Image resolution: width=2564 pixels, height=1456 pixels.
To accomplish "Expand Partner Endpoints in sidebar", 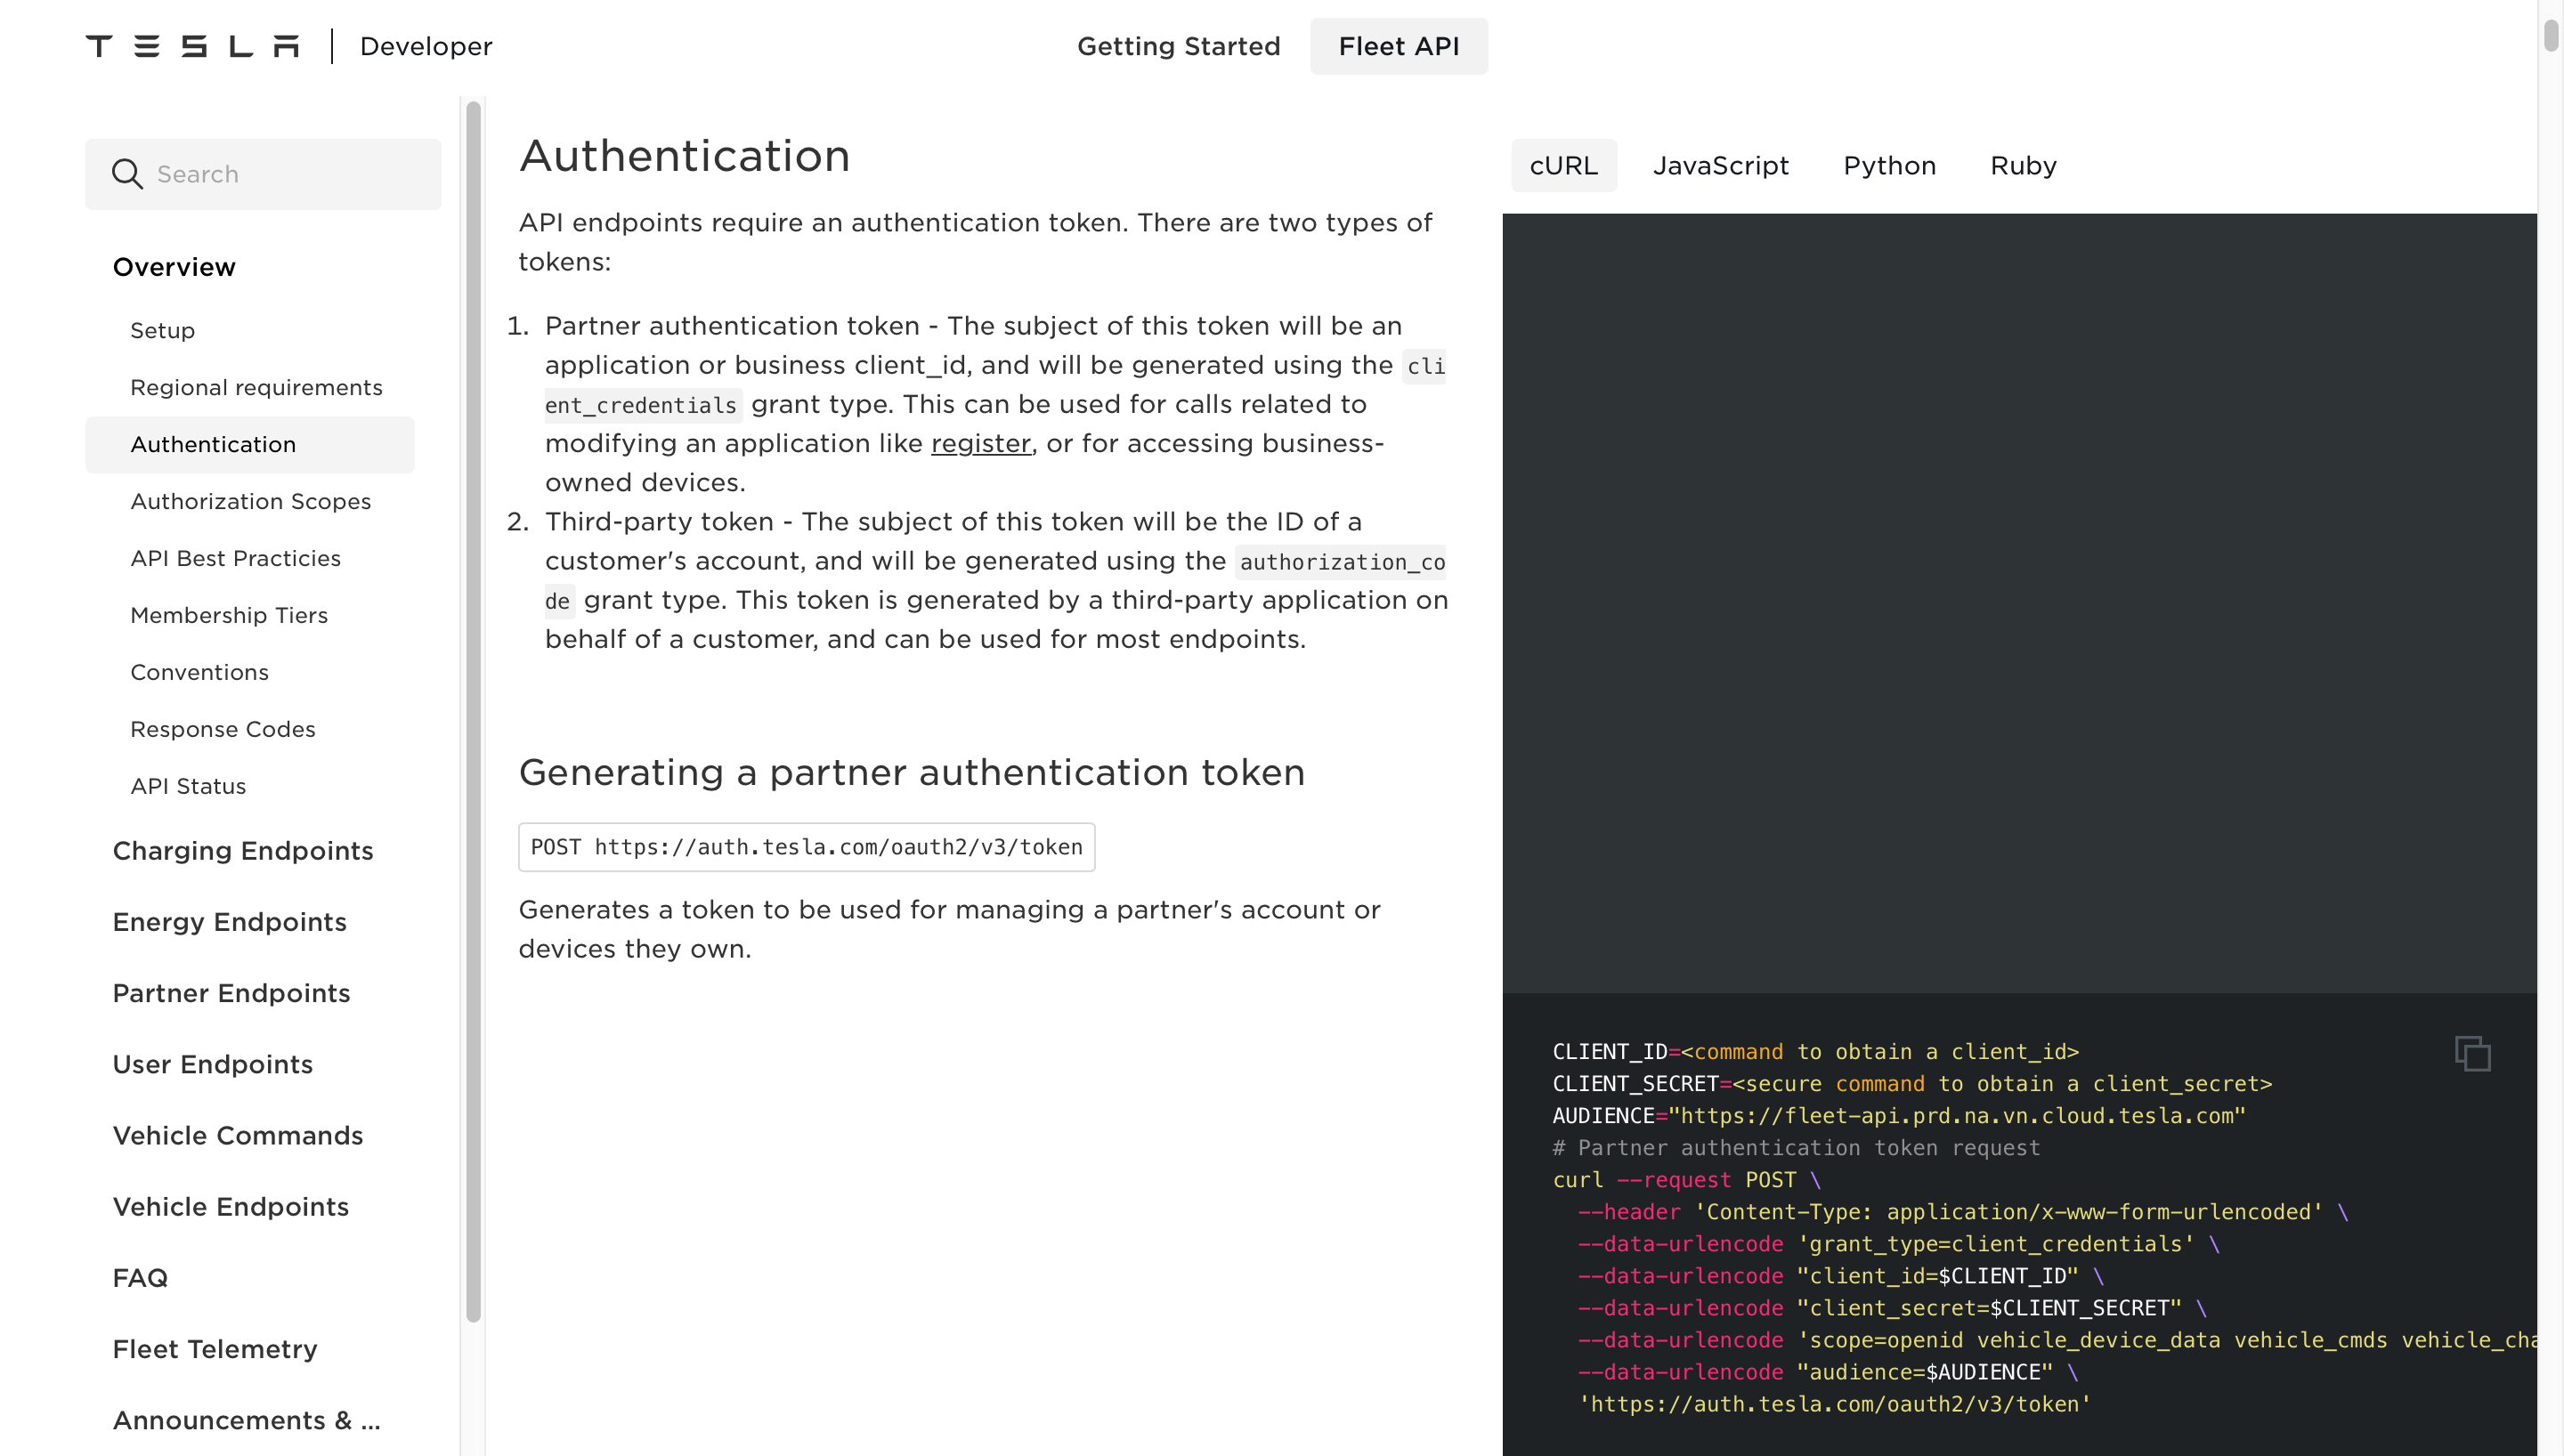I will (x=231, y=993).
